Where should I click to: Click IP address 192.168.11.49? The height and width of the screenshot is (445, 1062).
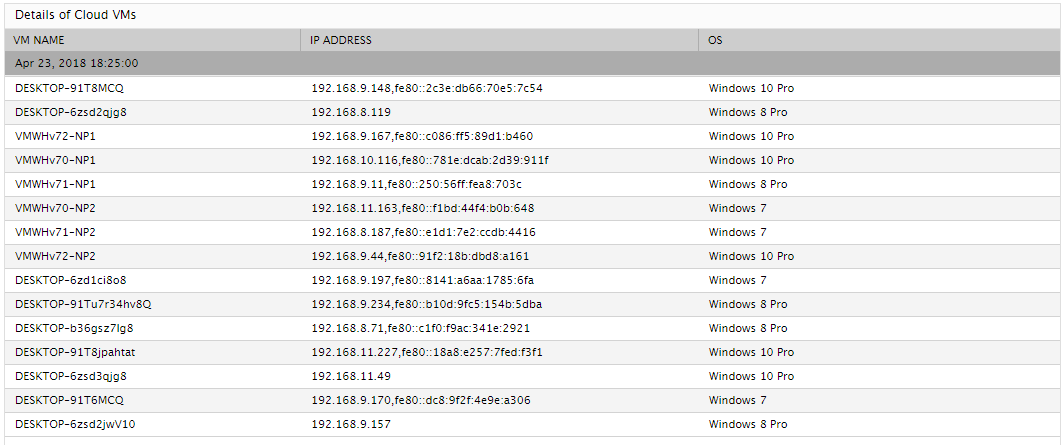[x=351, y=376]
